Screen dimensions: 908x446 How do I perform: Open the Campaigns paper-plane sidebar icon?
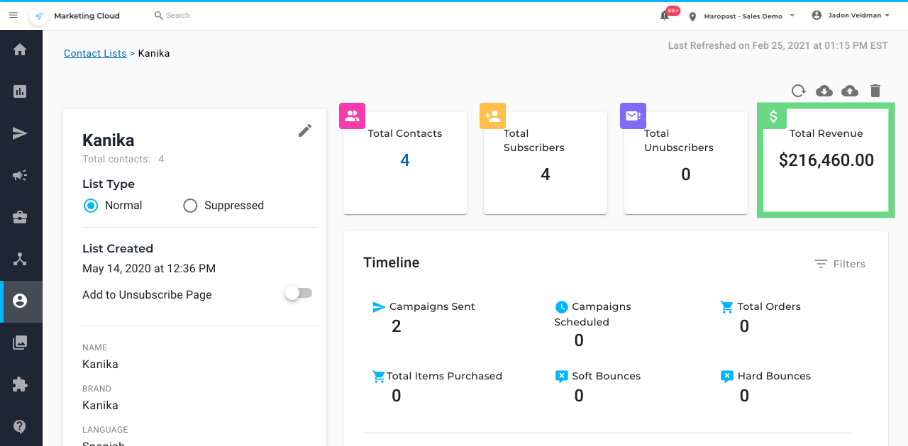point(20,134)
